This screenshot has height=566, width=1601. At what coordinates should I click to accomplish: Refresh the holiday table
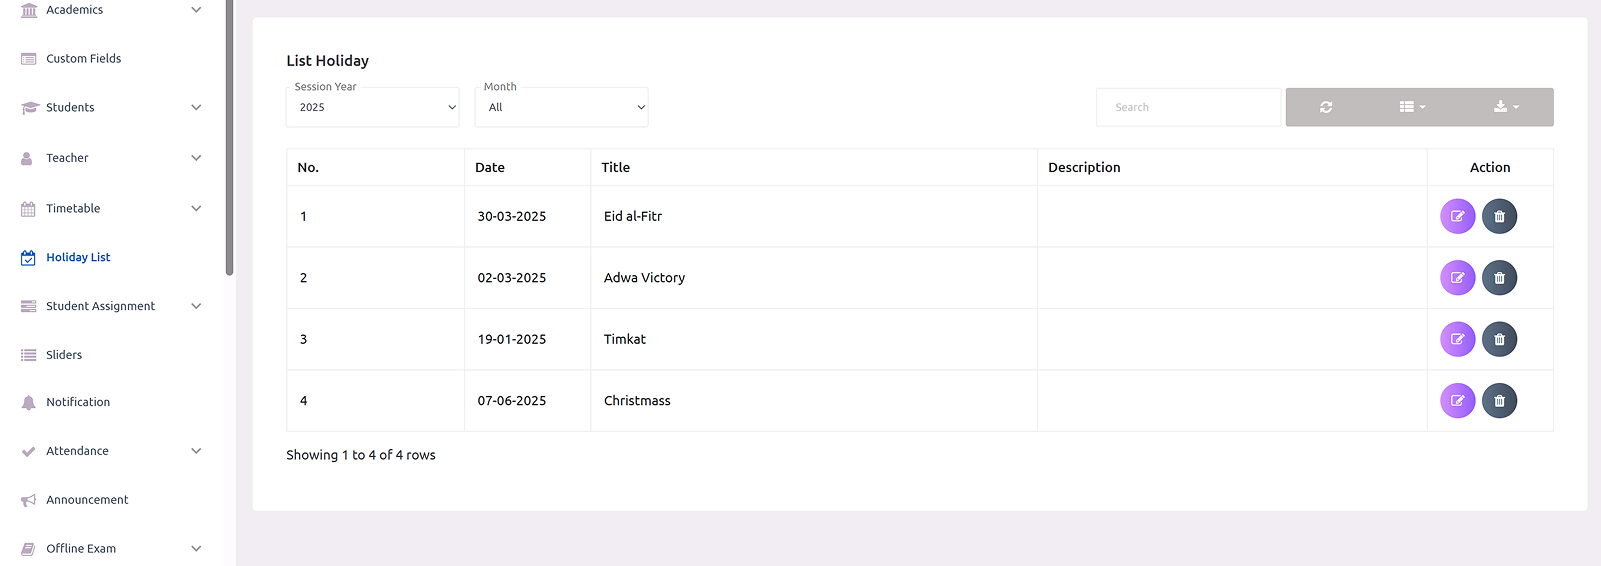[x=1326, y=107]
